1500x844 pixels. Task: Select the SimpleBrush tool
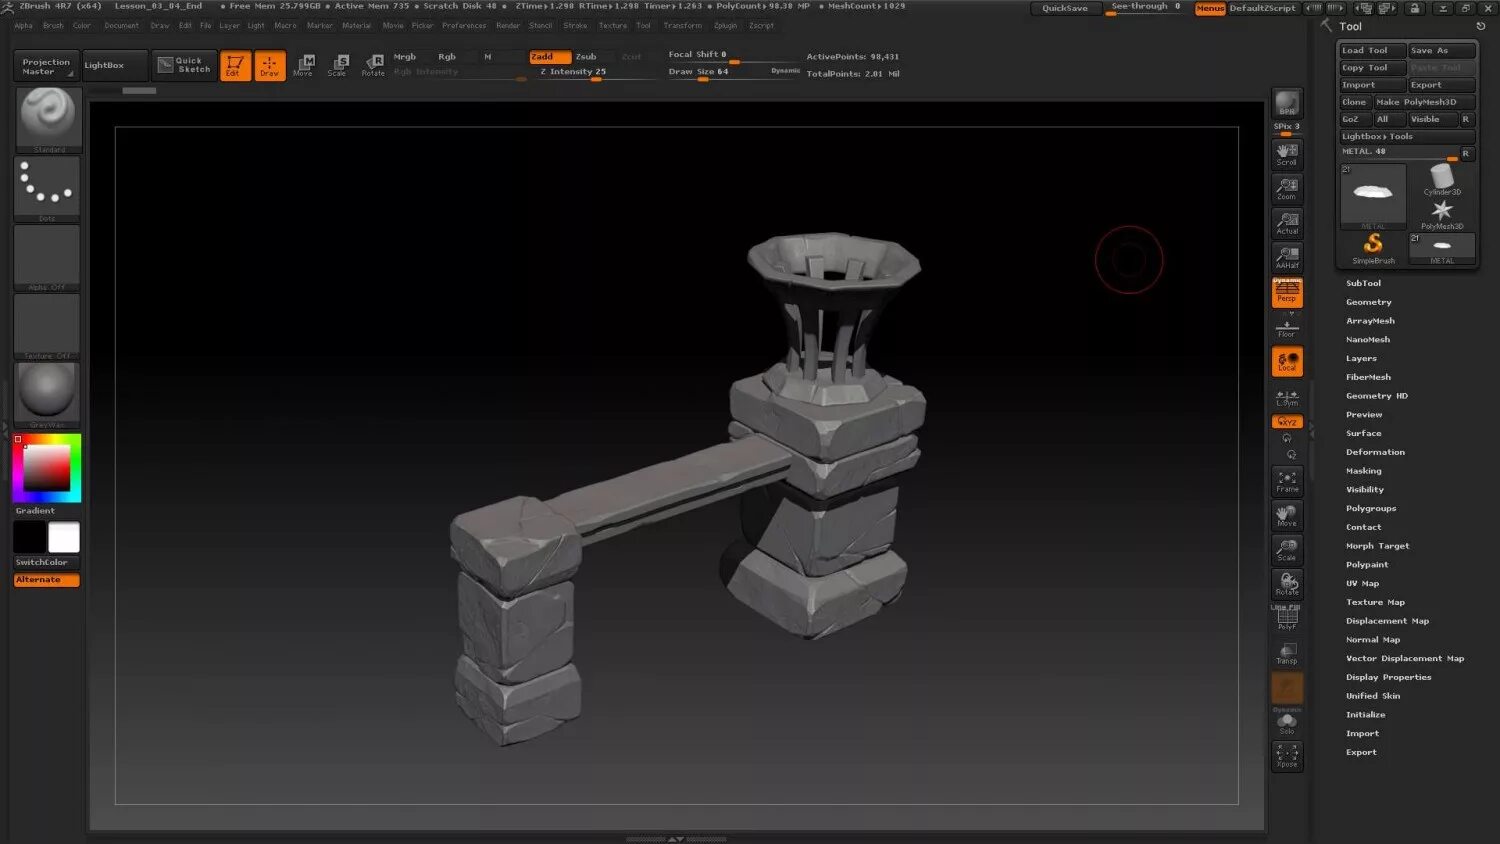coord(1373,247)
